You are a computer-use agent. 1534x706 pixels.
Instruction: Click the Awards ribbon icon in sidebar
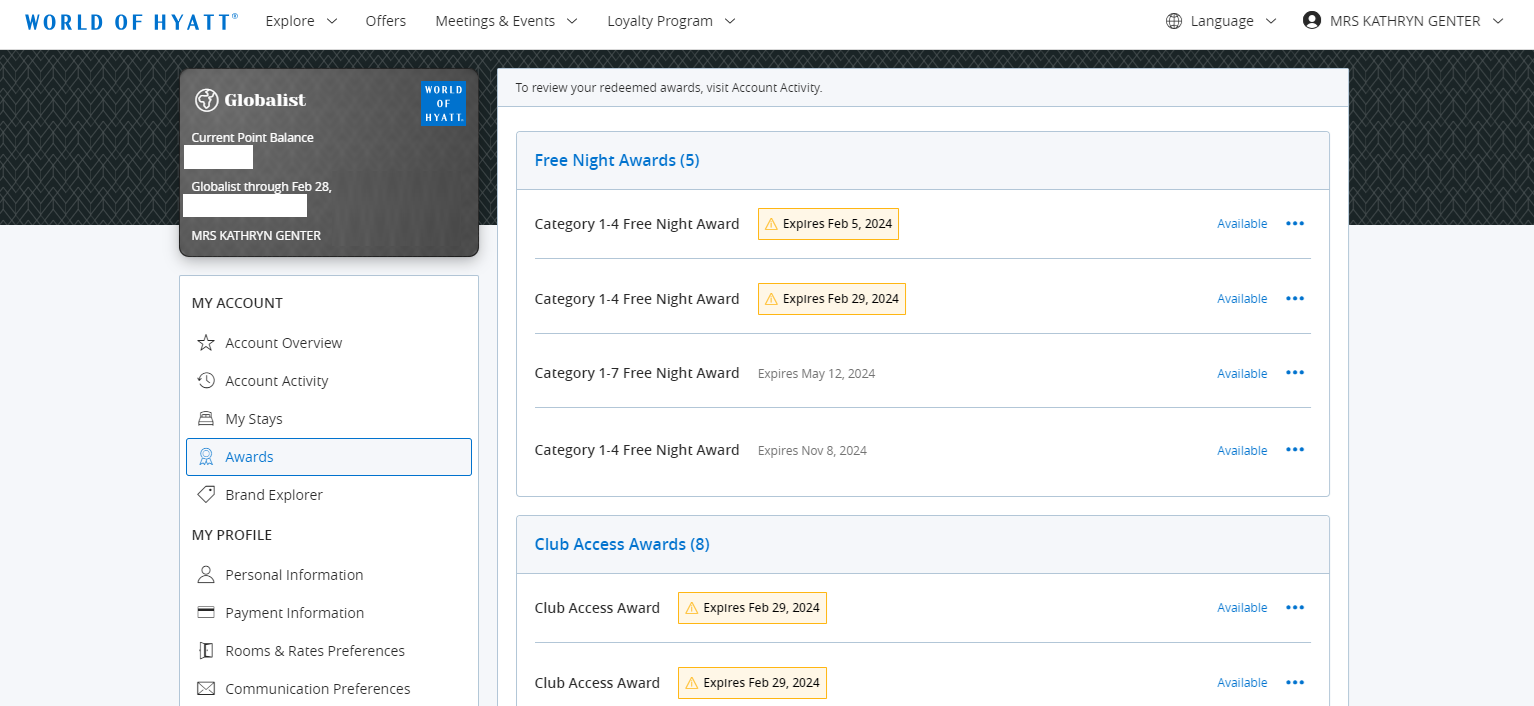click(x=205, y=456)
